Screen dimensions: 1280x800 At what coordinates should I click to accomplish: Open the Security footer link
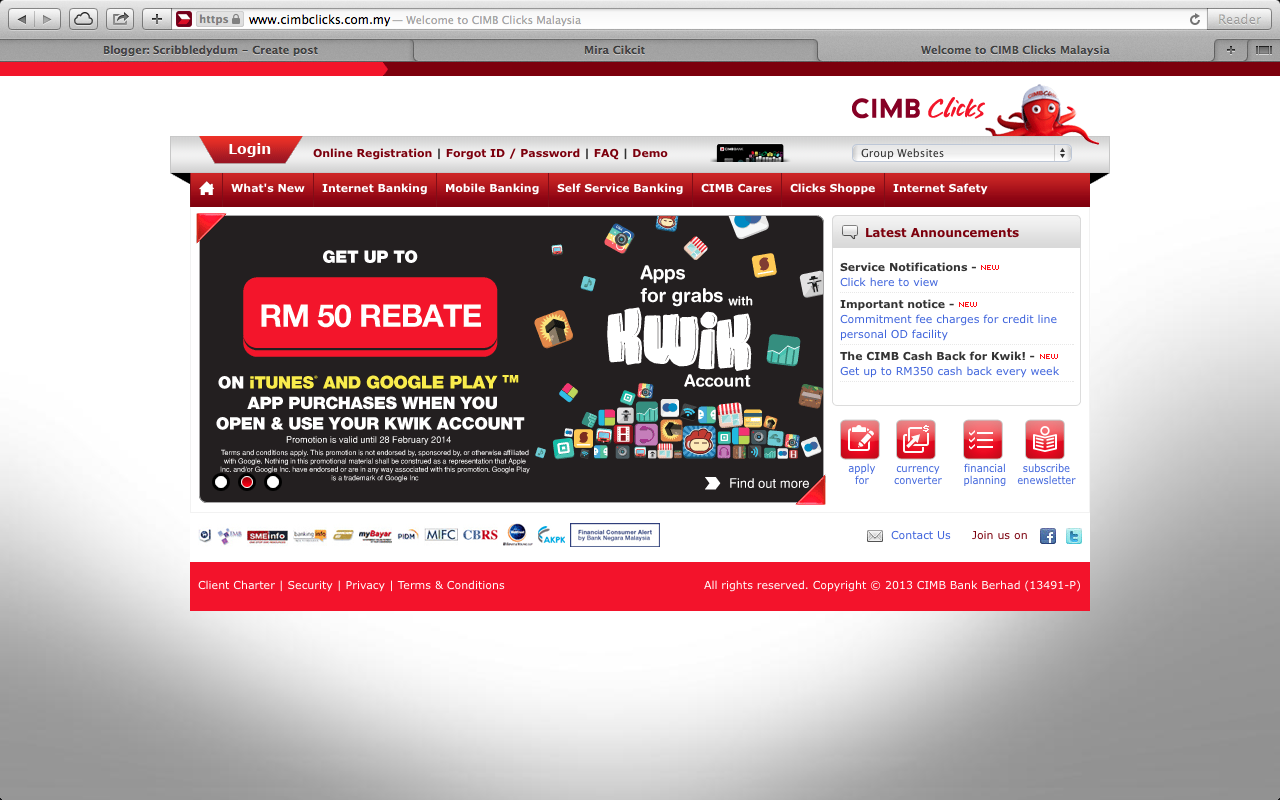310,585
